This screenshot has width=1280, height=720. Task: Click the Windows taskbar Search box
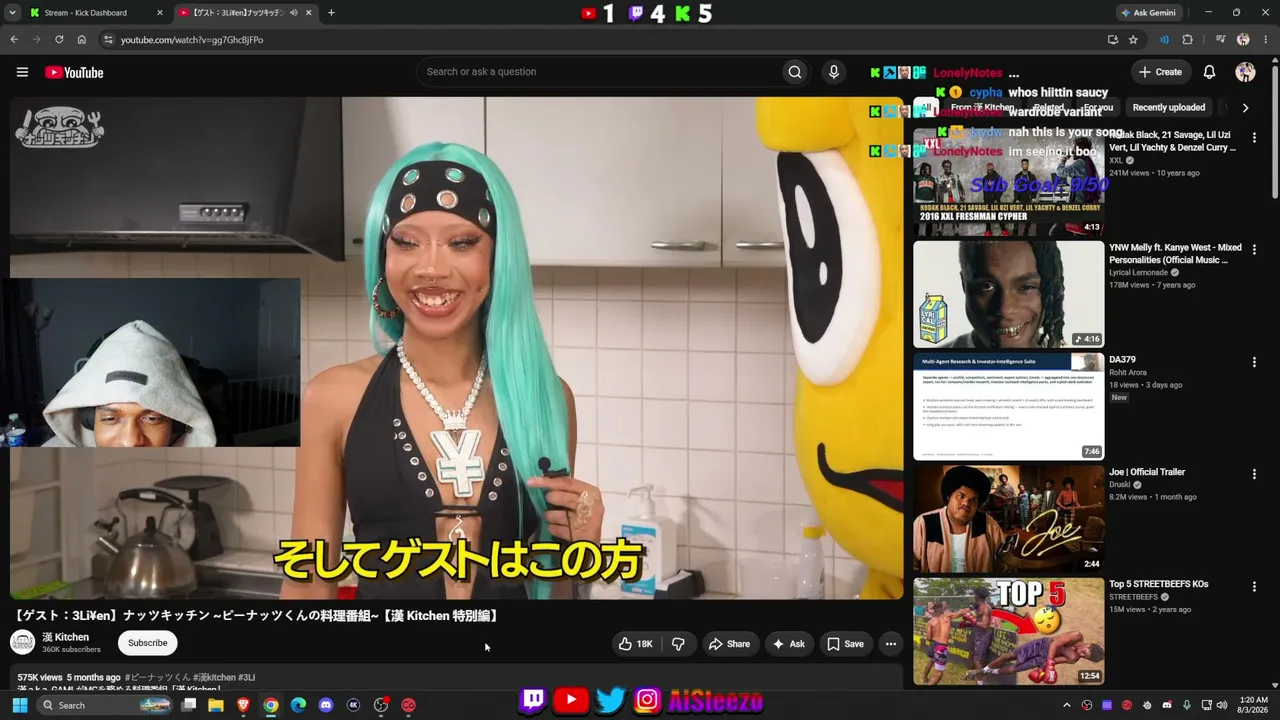[x=105, y=705]
